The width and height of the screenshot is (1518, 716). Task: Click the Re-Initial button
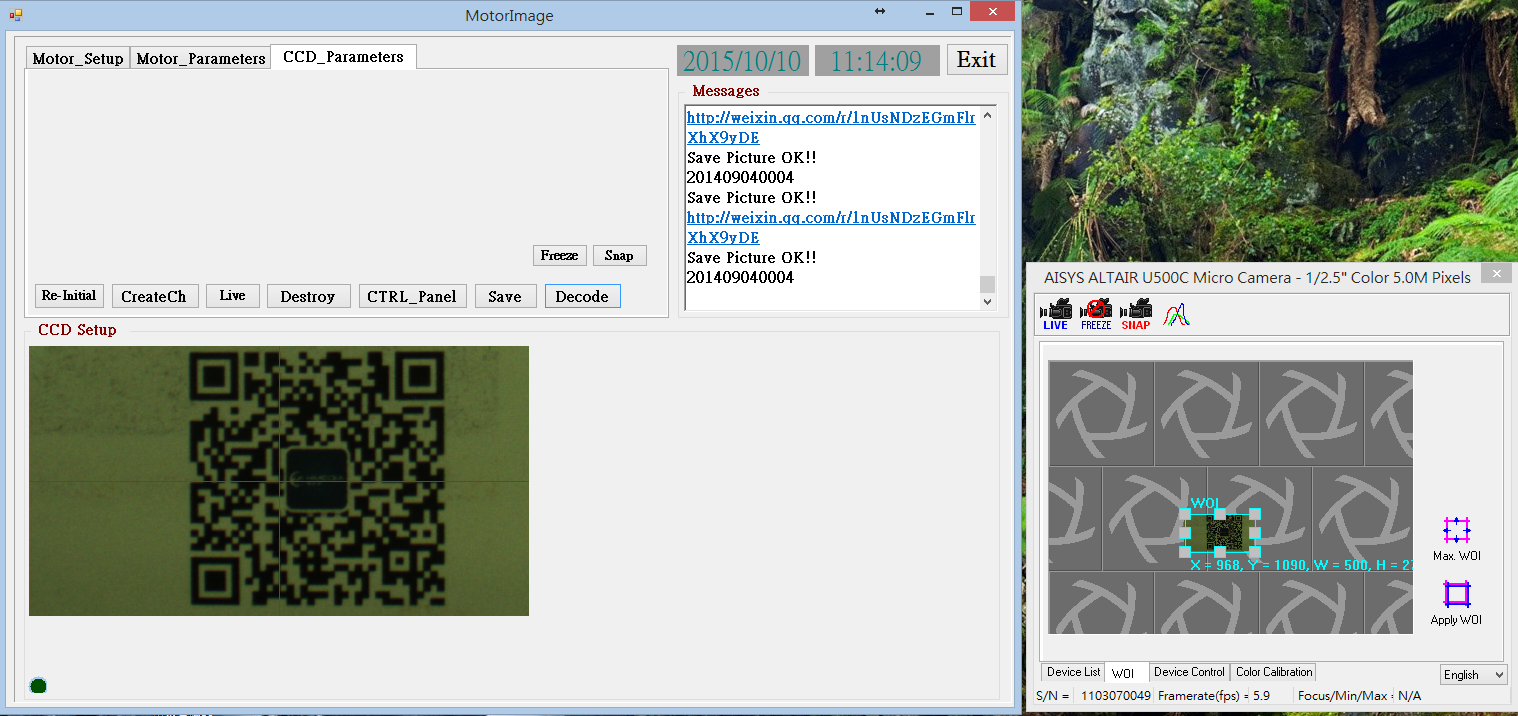point(69,296)
